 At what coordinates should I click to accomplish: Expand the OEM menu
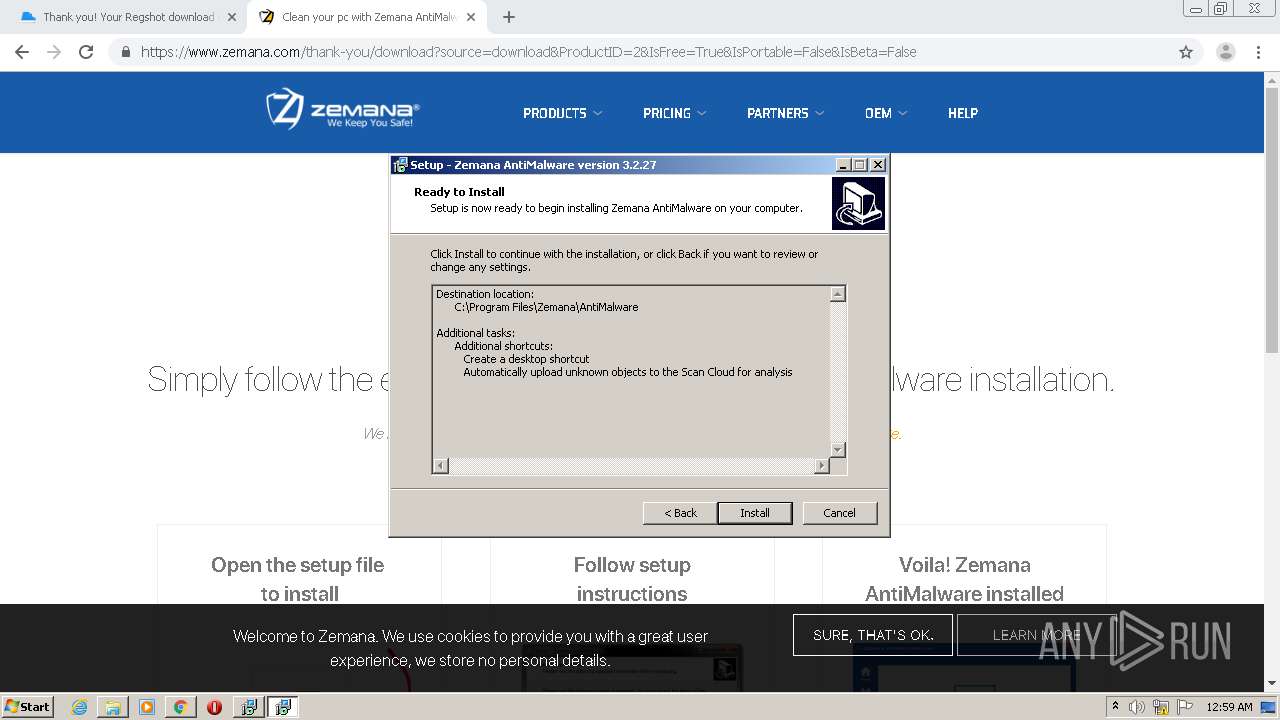click(886, 113)
